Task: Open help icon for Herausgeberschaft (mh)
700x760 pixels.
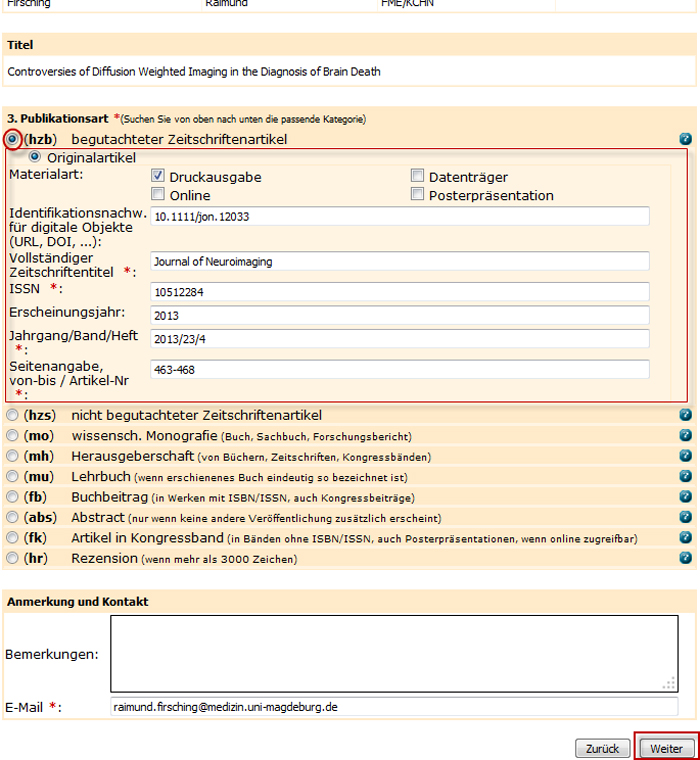Action: pos(685,456)
